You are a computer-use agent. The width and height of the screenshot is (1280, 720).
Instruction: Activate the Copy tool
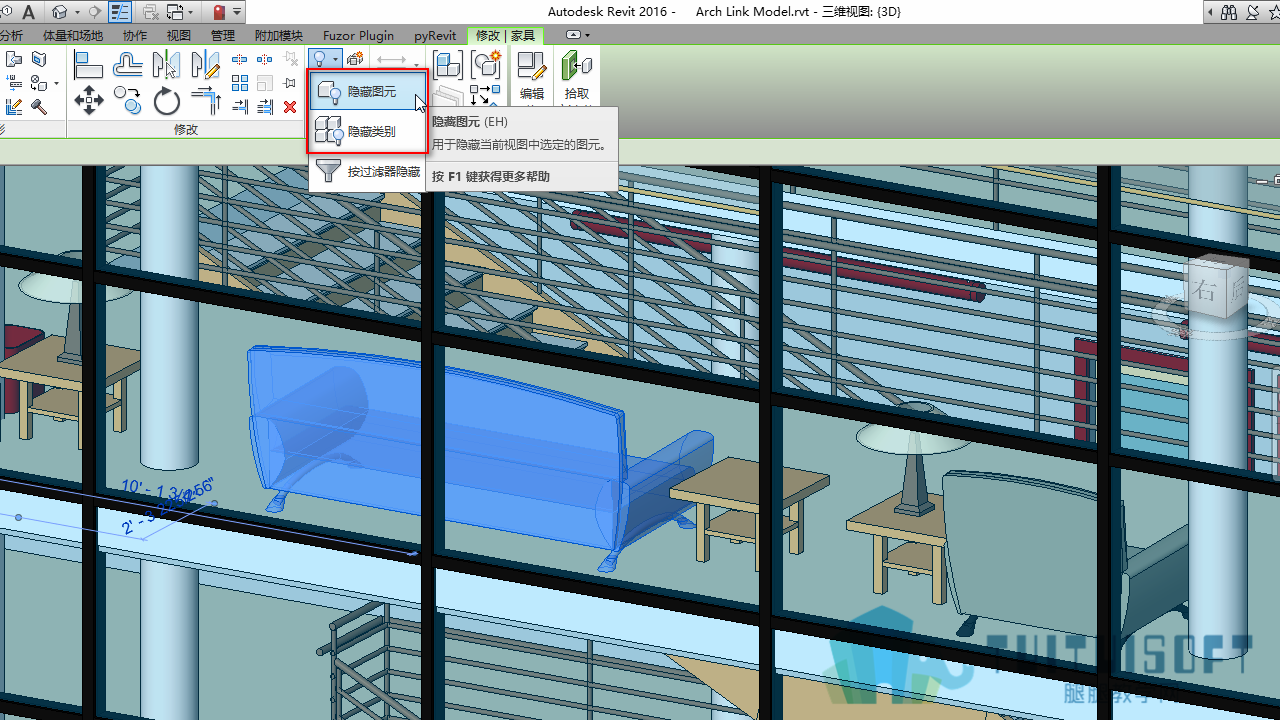pos(127,101)
